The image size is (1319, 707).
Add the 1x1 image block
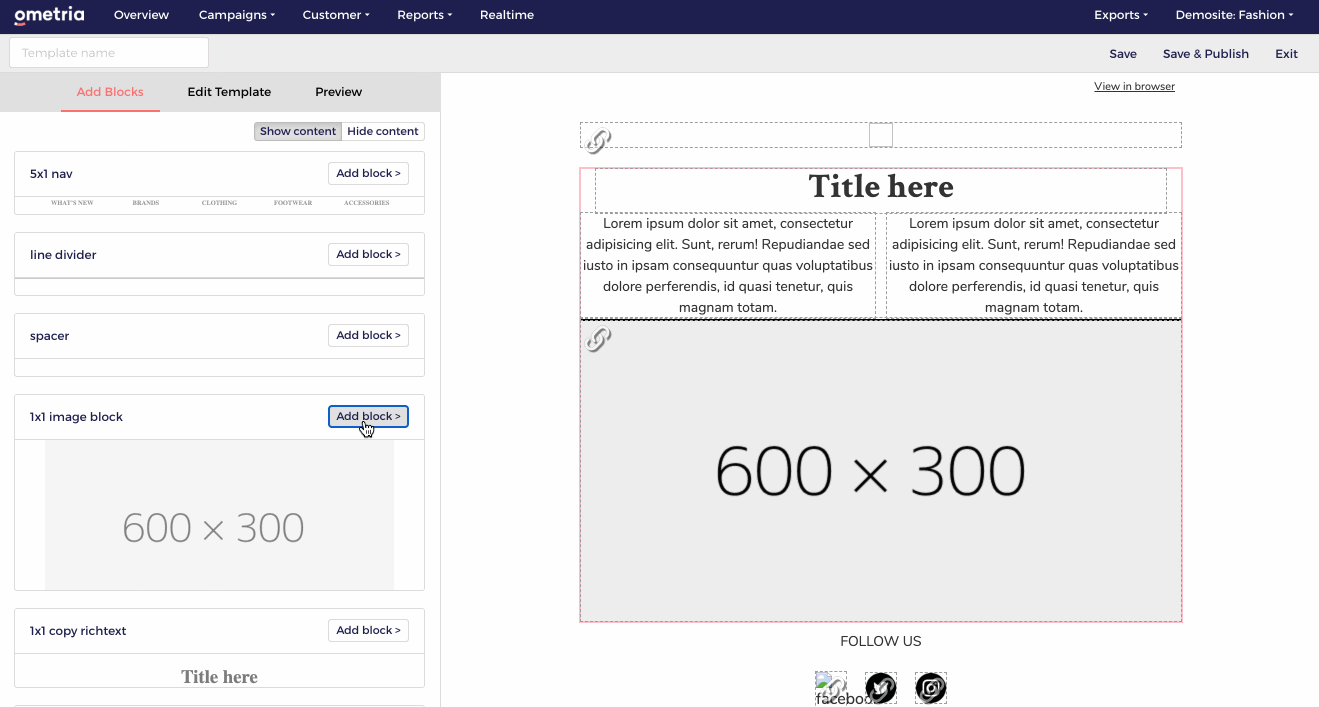click(x=368, y=416)
